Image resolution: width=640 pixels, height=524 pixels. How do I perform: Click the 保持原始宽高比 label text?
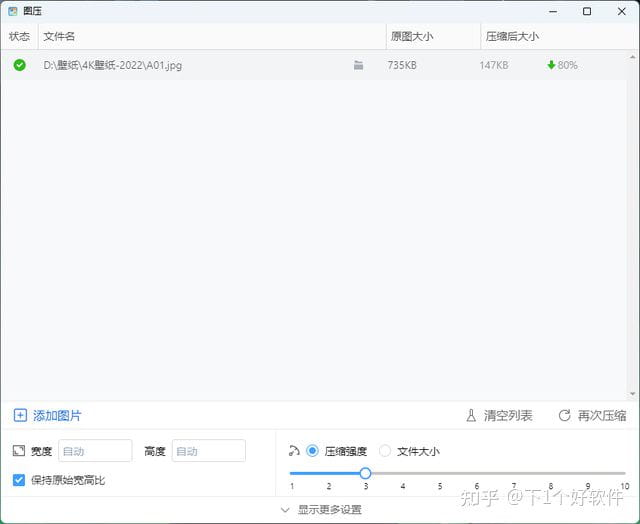point(68,480)
